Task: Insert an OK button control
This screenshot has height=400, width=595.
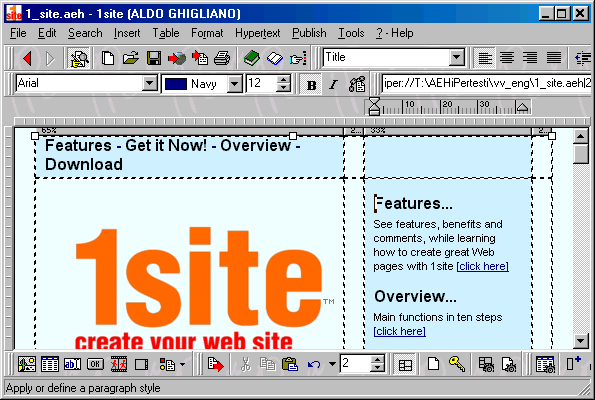Action: (x=95, y=364)
